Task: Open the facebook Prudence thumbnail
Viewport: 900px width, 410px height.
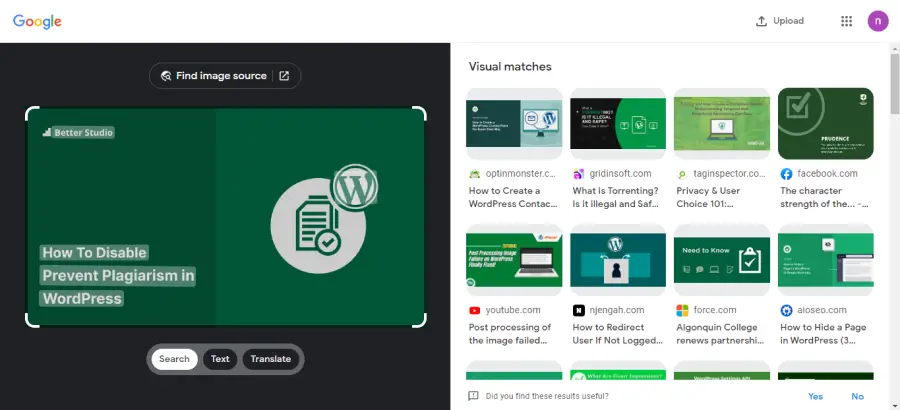Action: click(x=826, y=123)
